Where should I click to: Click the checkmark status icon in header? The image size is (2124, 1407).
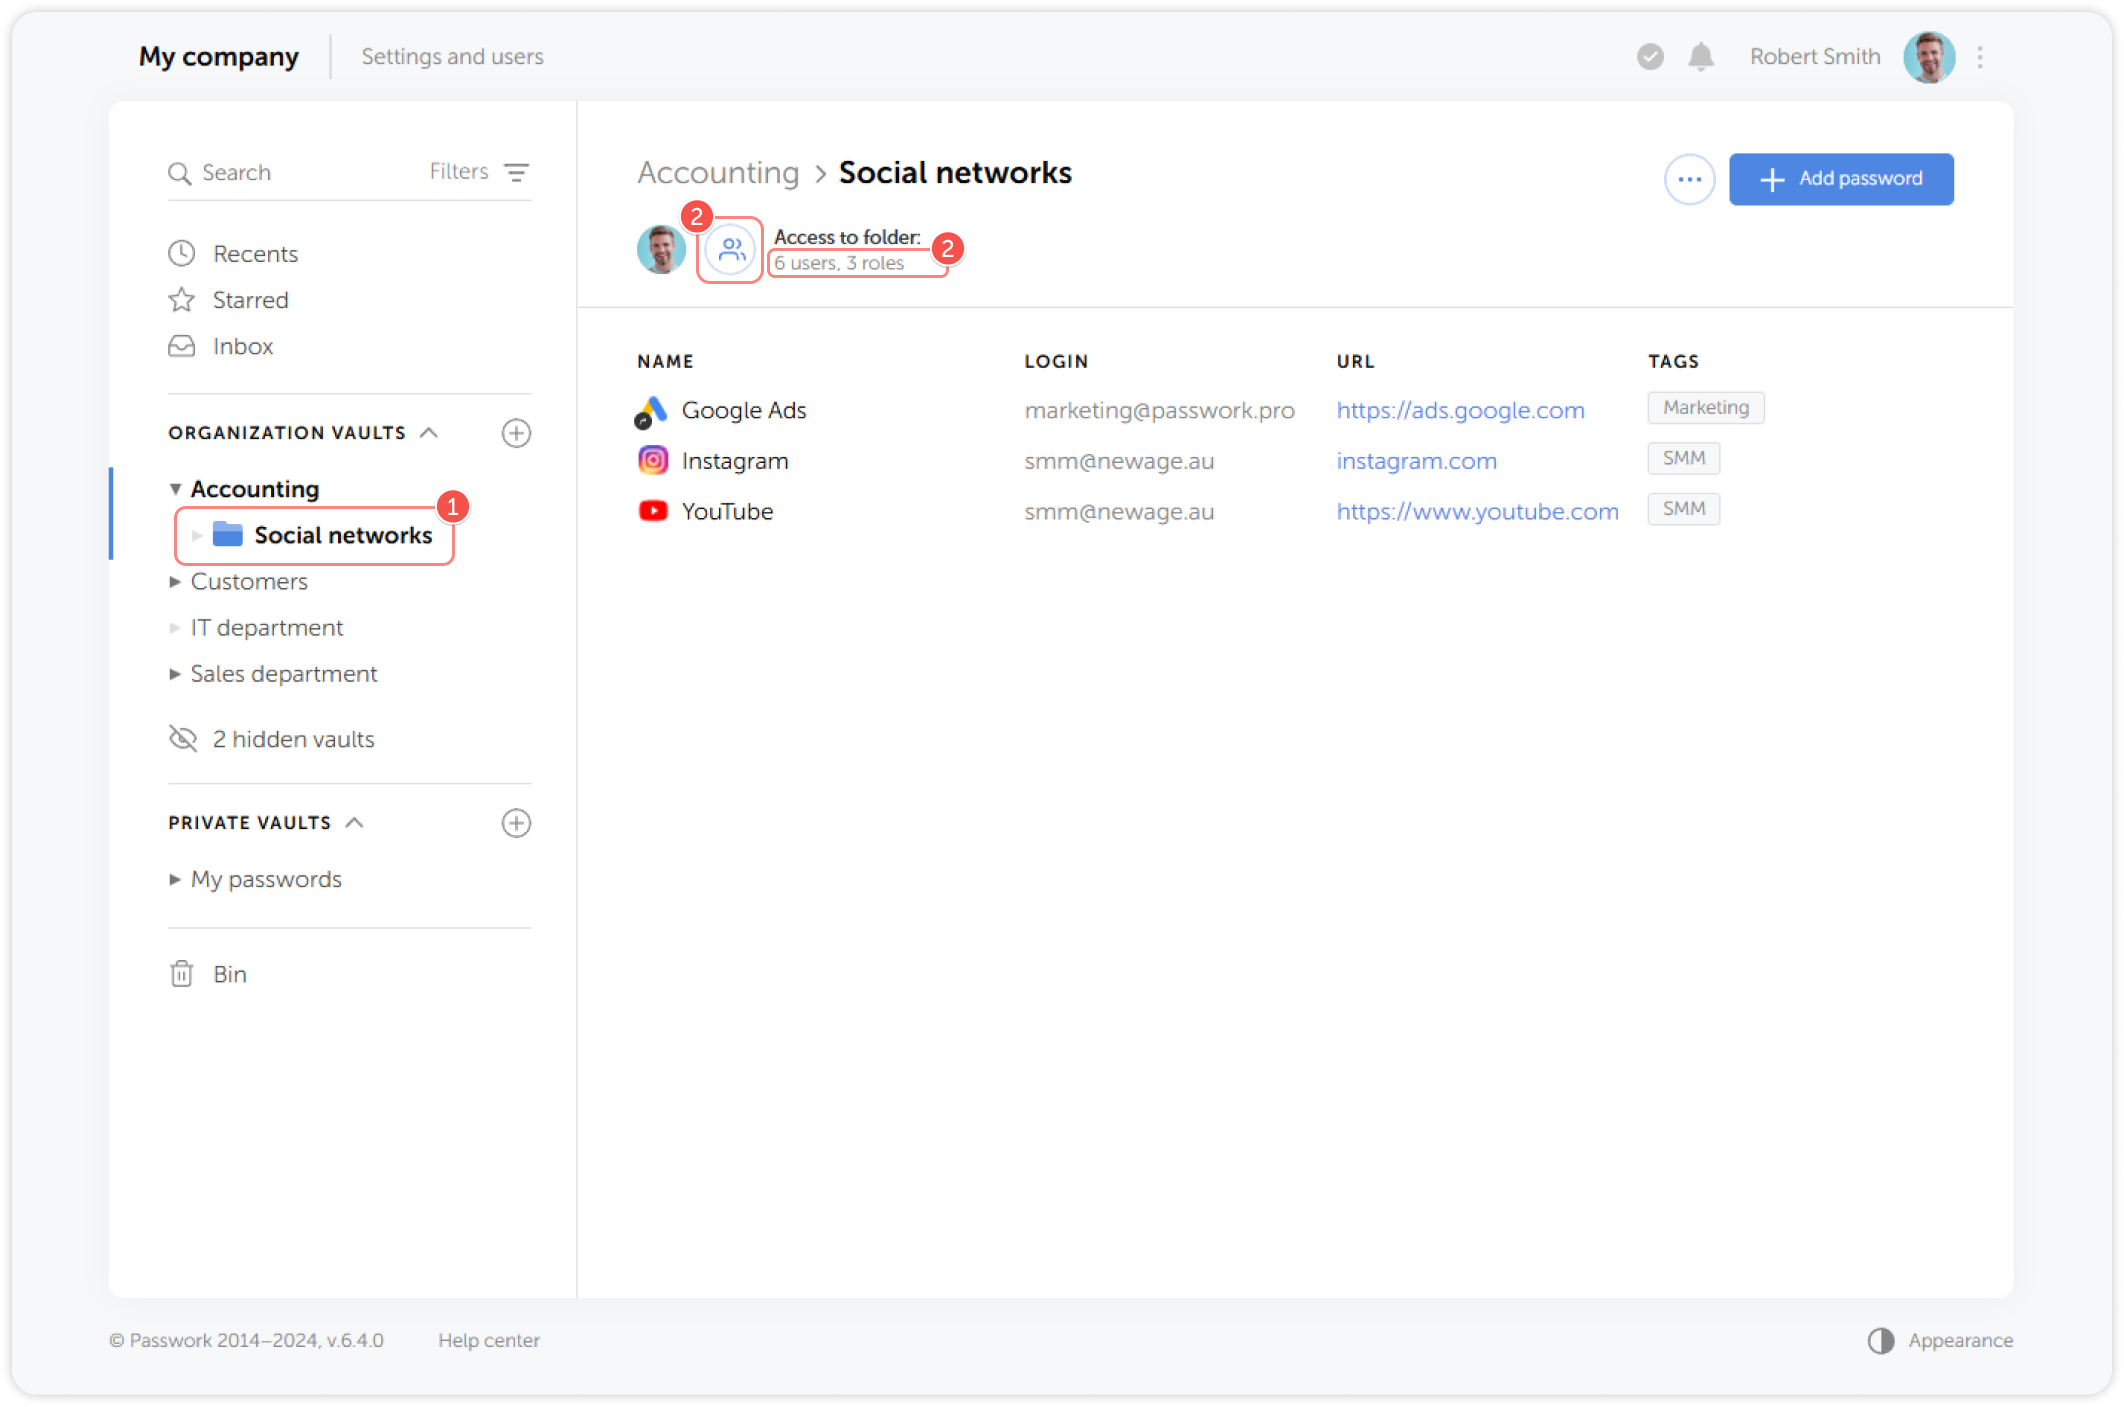click(x=1650, y=57)
